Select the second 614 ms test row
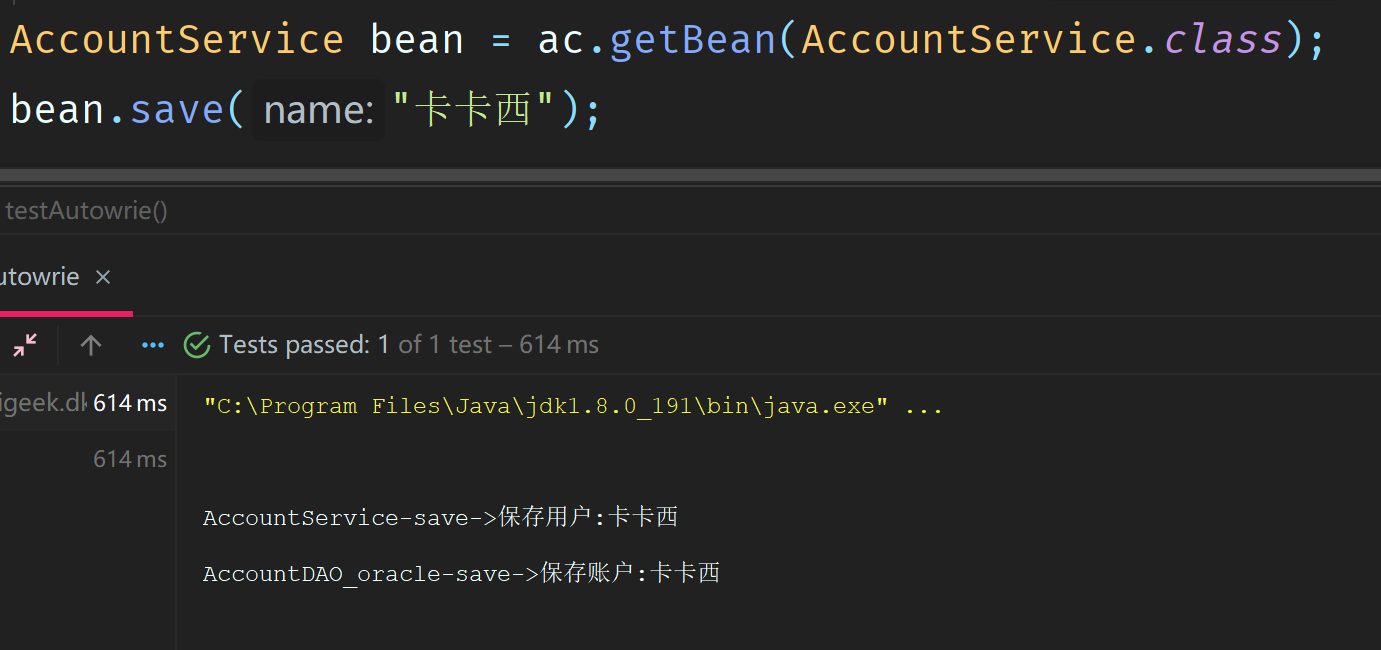This screenshot has width=1381, height=650. [87, 459]
